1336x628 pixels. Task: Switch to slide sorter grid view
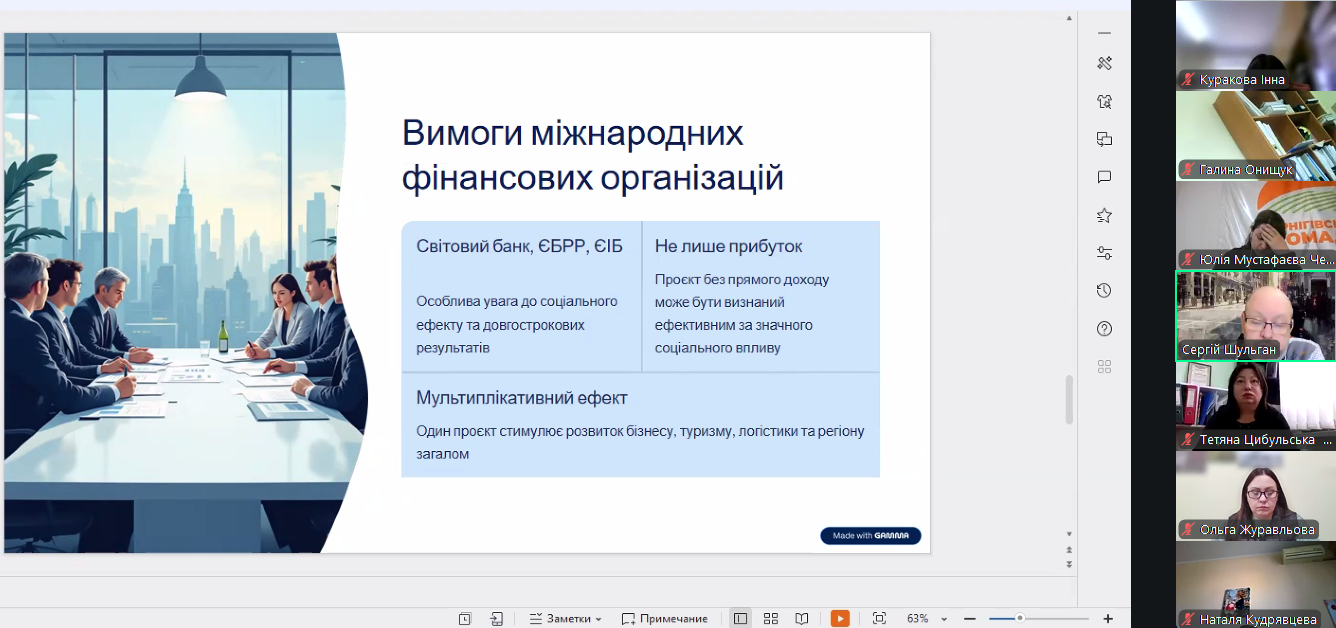[x=771, y=619]
